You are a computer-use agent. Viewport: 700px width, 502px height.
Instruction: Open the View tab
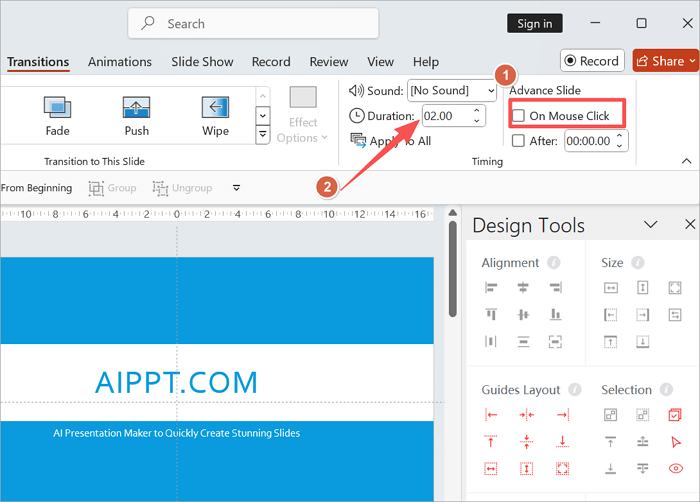[x=380, y=62]
